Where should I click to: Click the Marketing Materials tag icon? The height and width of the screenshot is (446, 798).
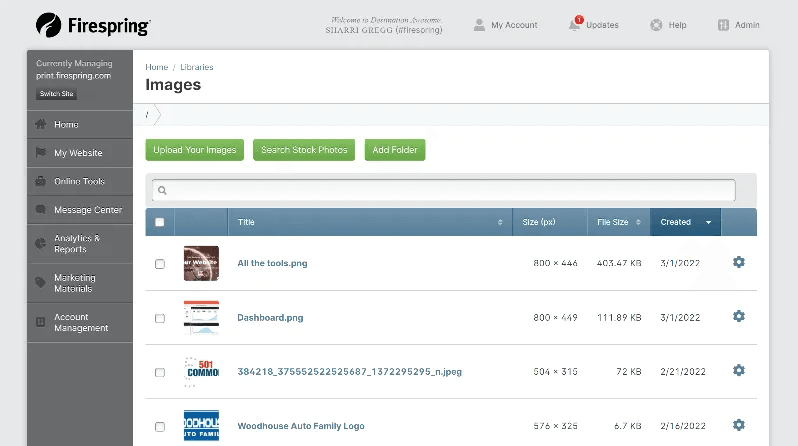click(x=41, y=283)
